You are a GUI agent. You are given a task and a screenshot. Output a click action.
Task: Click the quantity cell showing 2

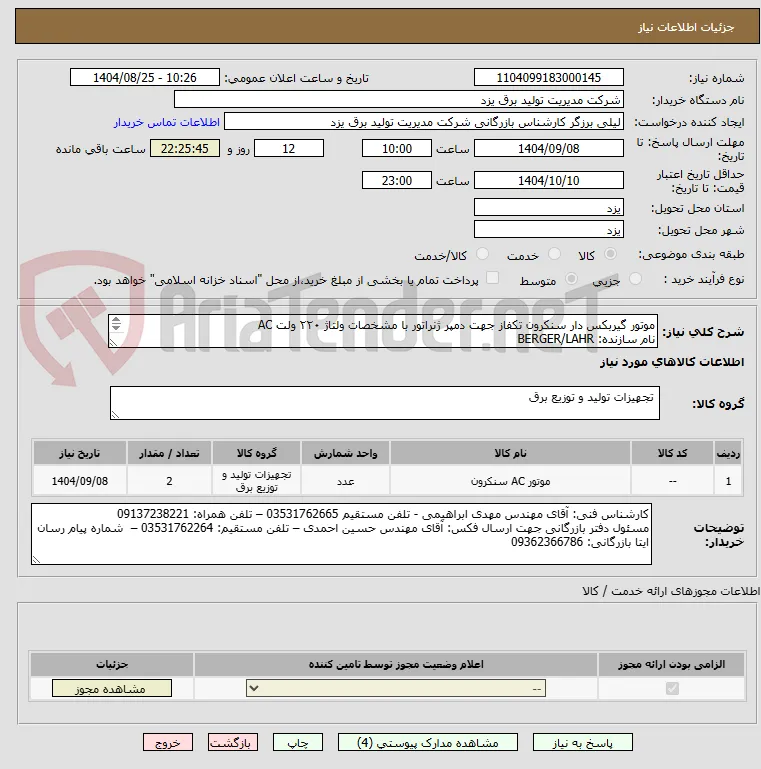[170, 481]
